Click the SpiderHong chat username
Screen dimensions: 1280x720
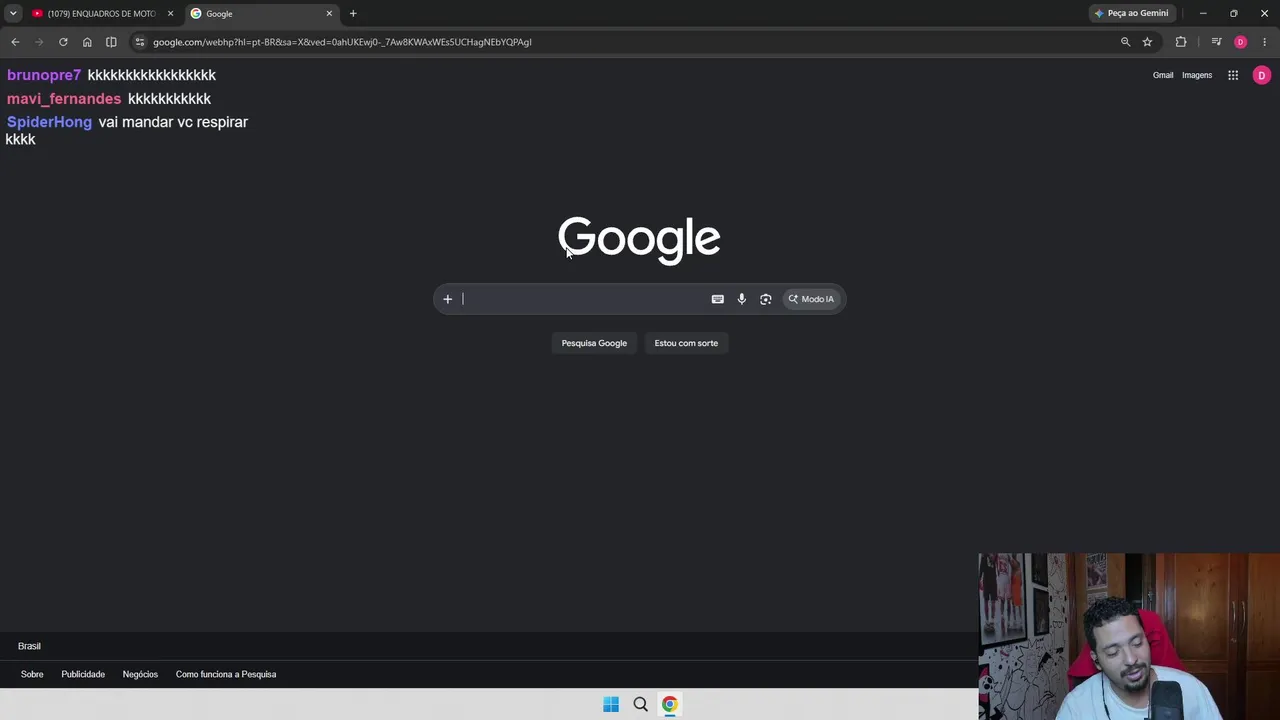point(49,122)
